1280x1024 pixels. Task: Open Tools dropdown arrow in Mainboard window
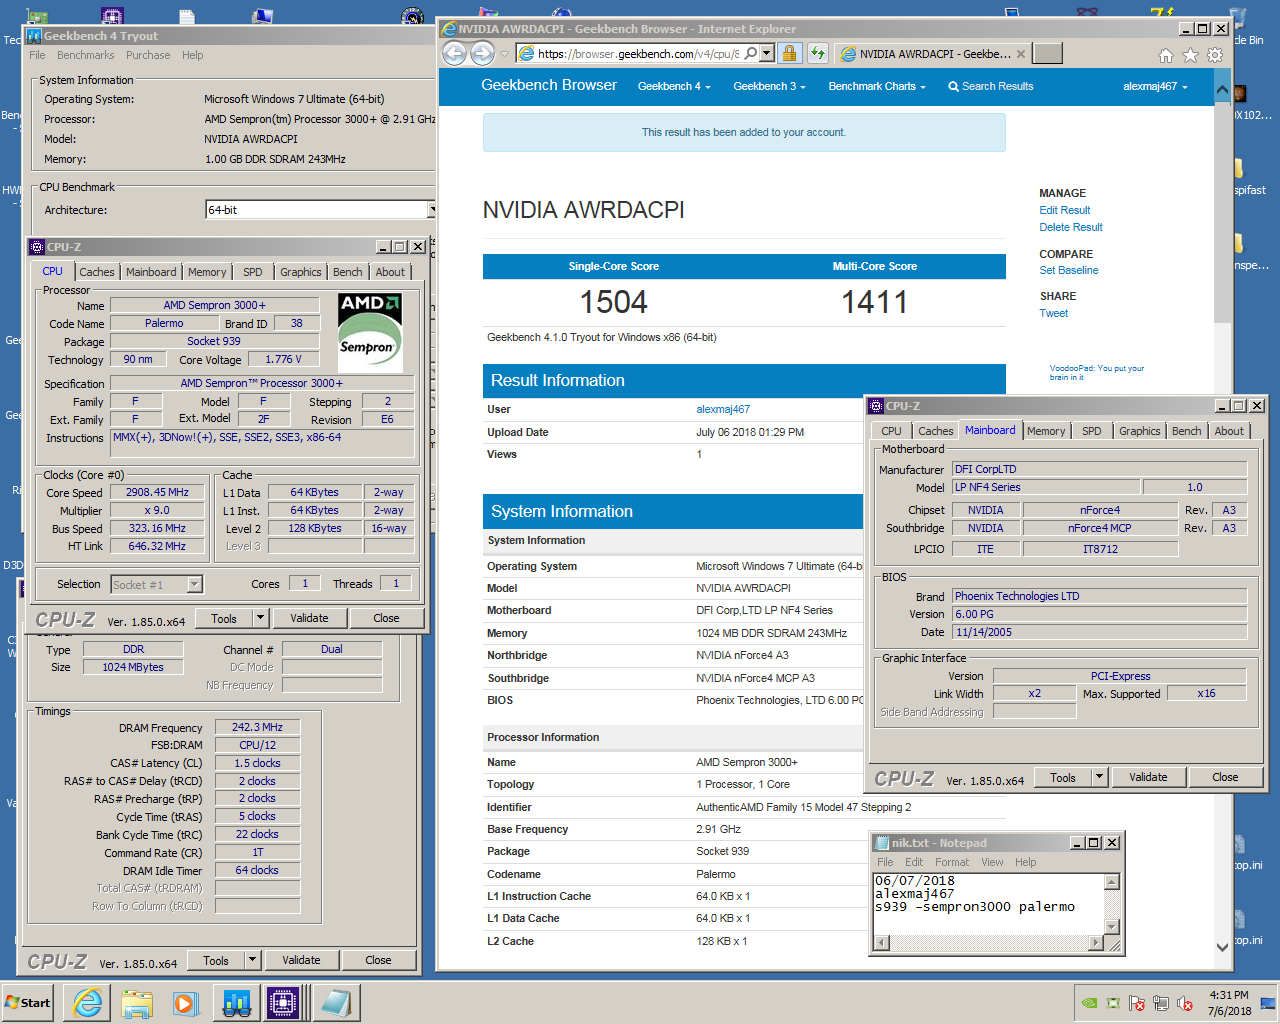(x=1099, y=777)
